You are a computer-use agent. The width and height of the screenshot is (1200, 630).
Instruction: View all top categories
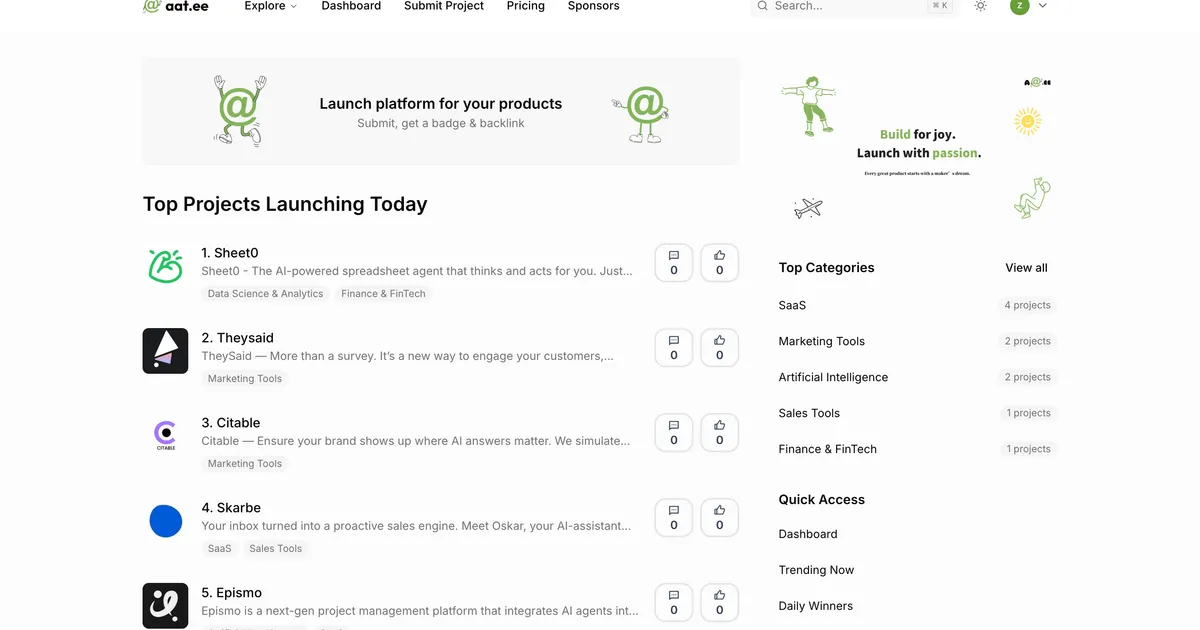point(1026,268)
